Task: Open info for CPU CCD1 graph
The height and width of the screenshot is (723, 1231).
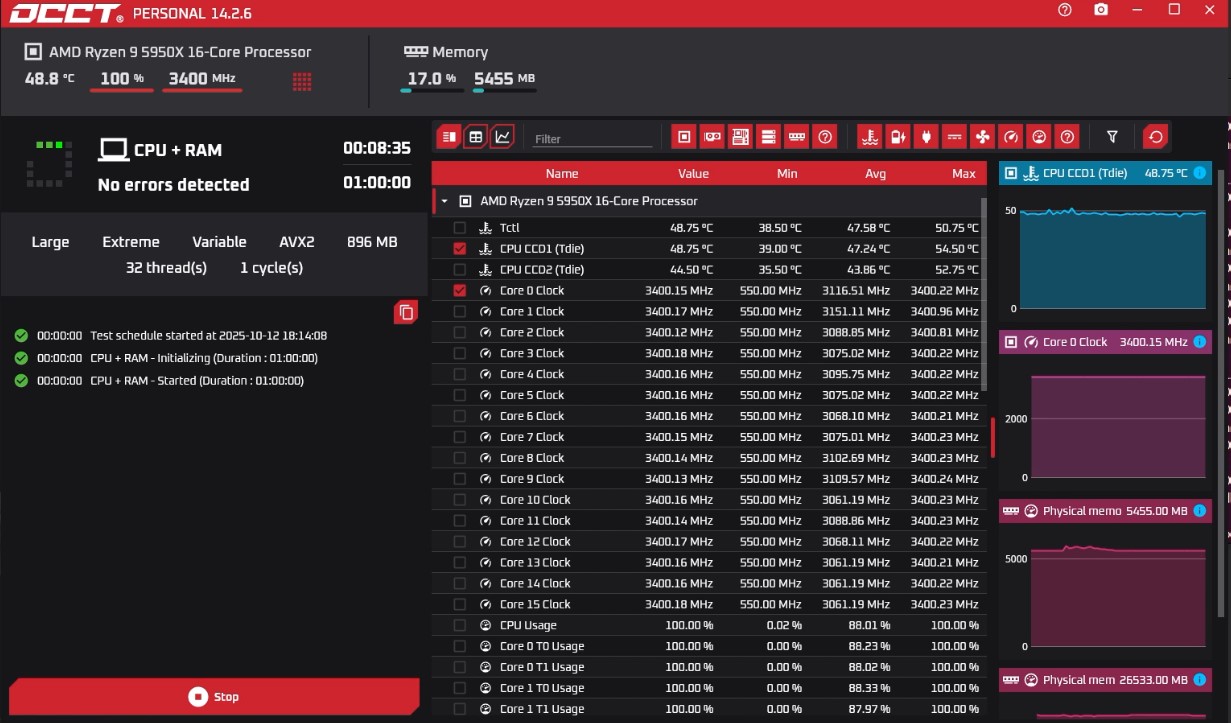Action: (1199, 173)
